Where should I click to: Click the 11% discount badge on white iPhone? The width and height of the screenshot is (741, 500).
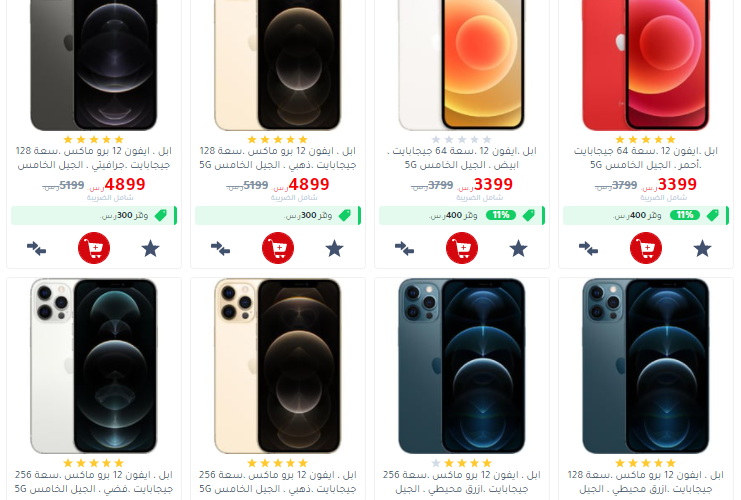click(500, 216)
